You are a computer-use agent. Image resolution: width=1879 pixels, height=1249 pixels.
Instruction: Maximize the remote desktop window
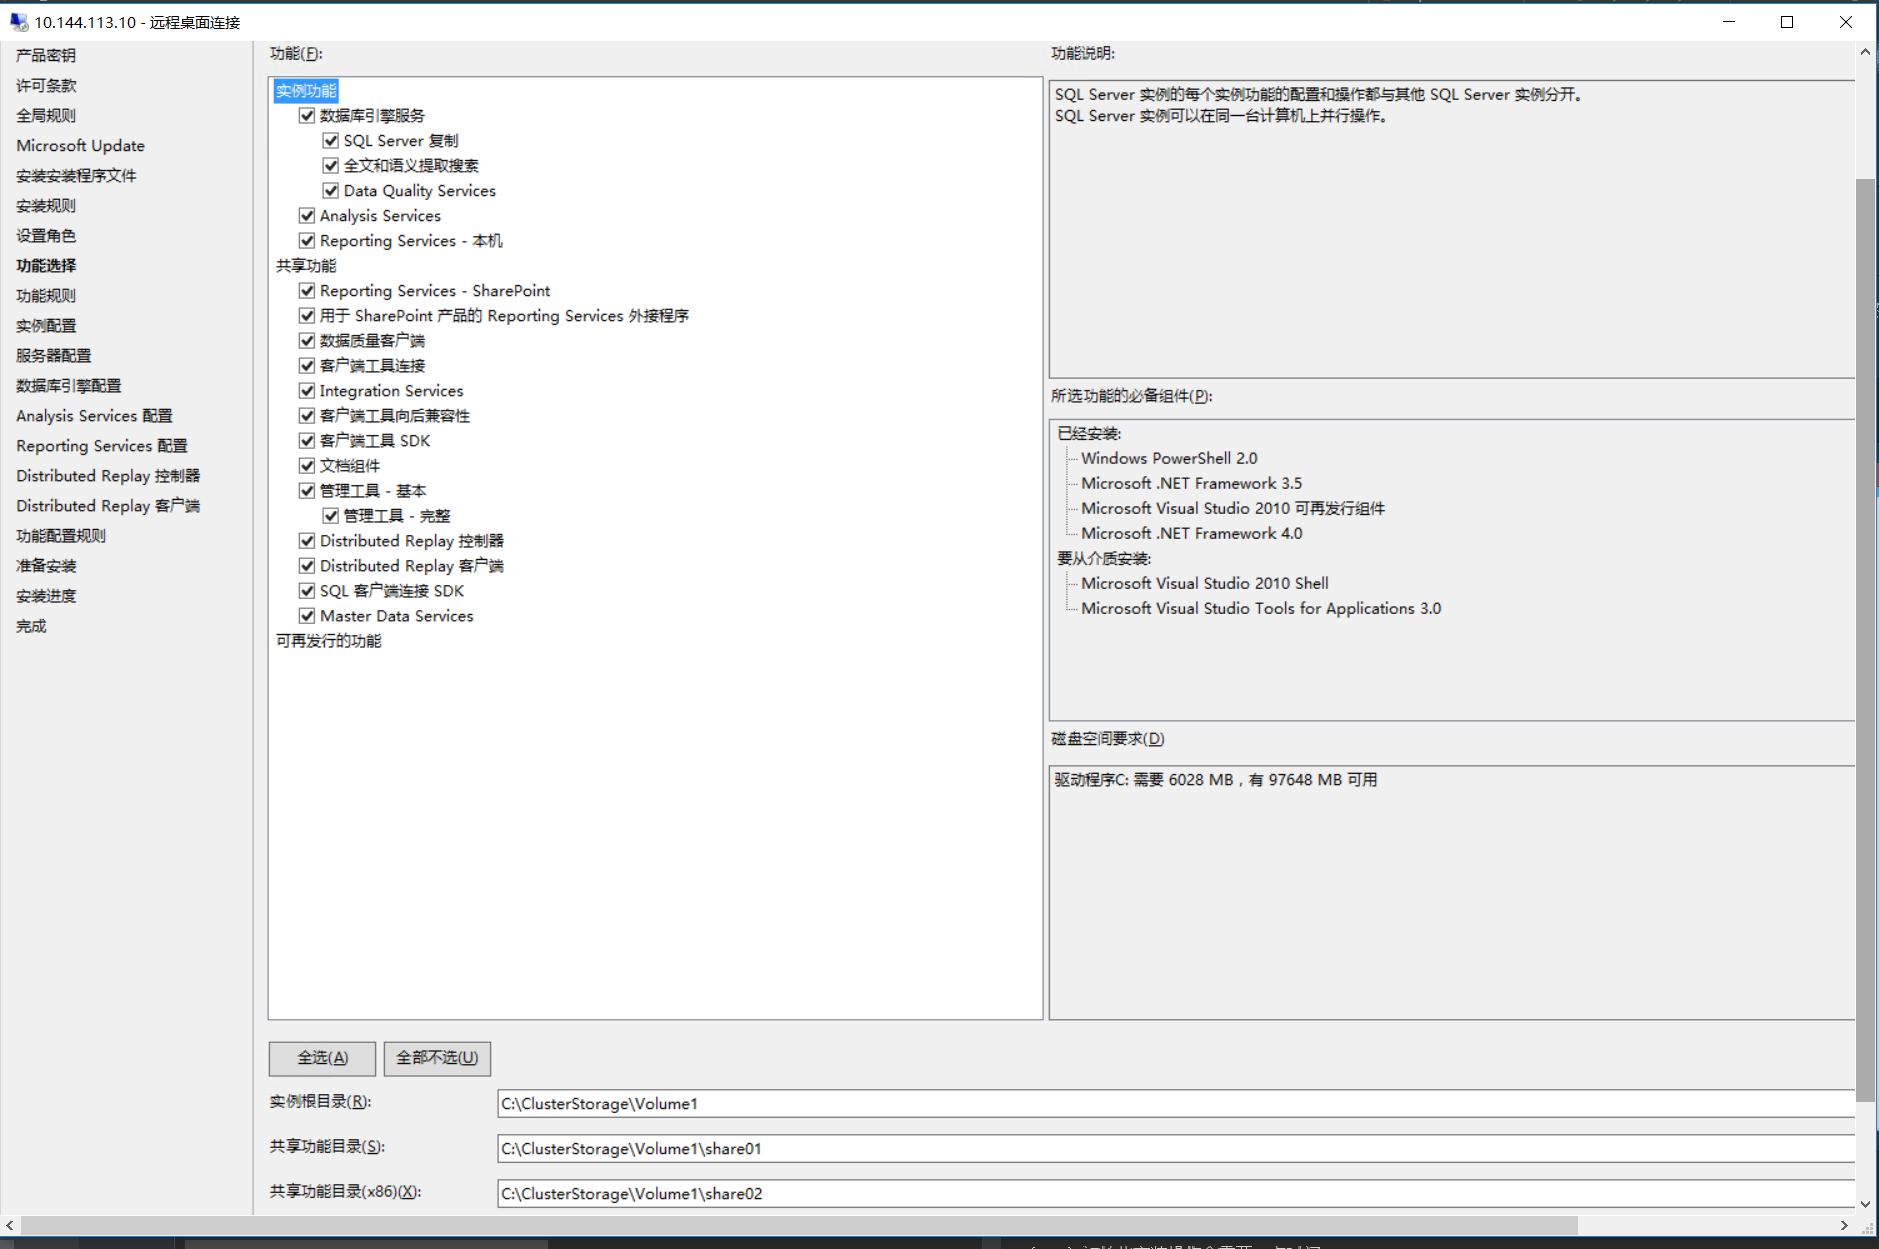(x=1787, y=22)
